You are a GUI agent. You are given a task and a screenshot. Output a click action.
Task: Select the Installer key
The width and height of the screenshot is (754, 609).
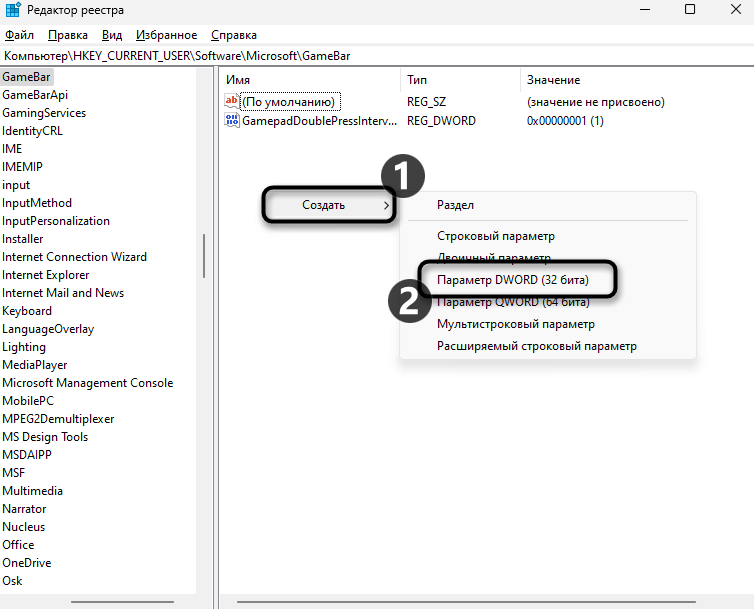point(23,239)
